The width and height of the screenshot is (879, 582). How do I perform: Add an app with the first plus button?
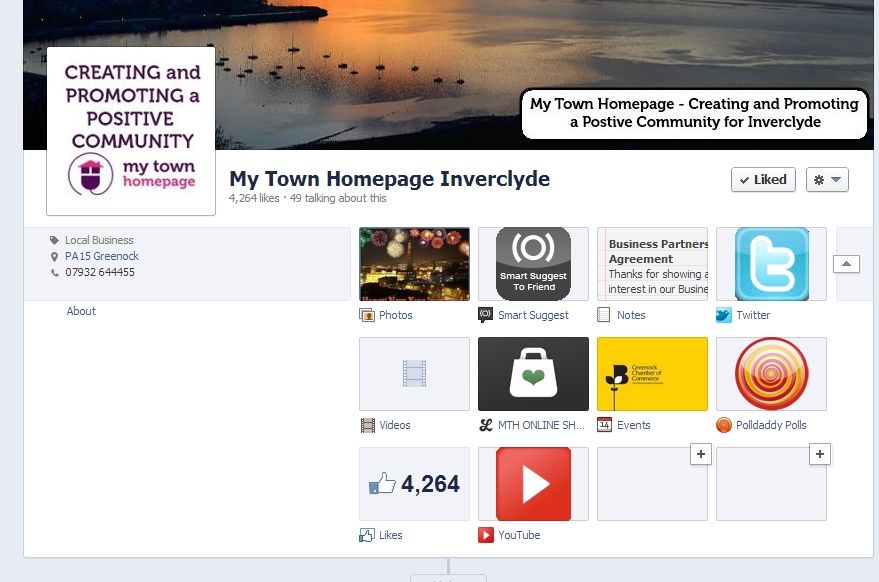[701, 454]
